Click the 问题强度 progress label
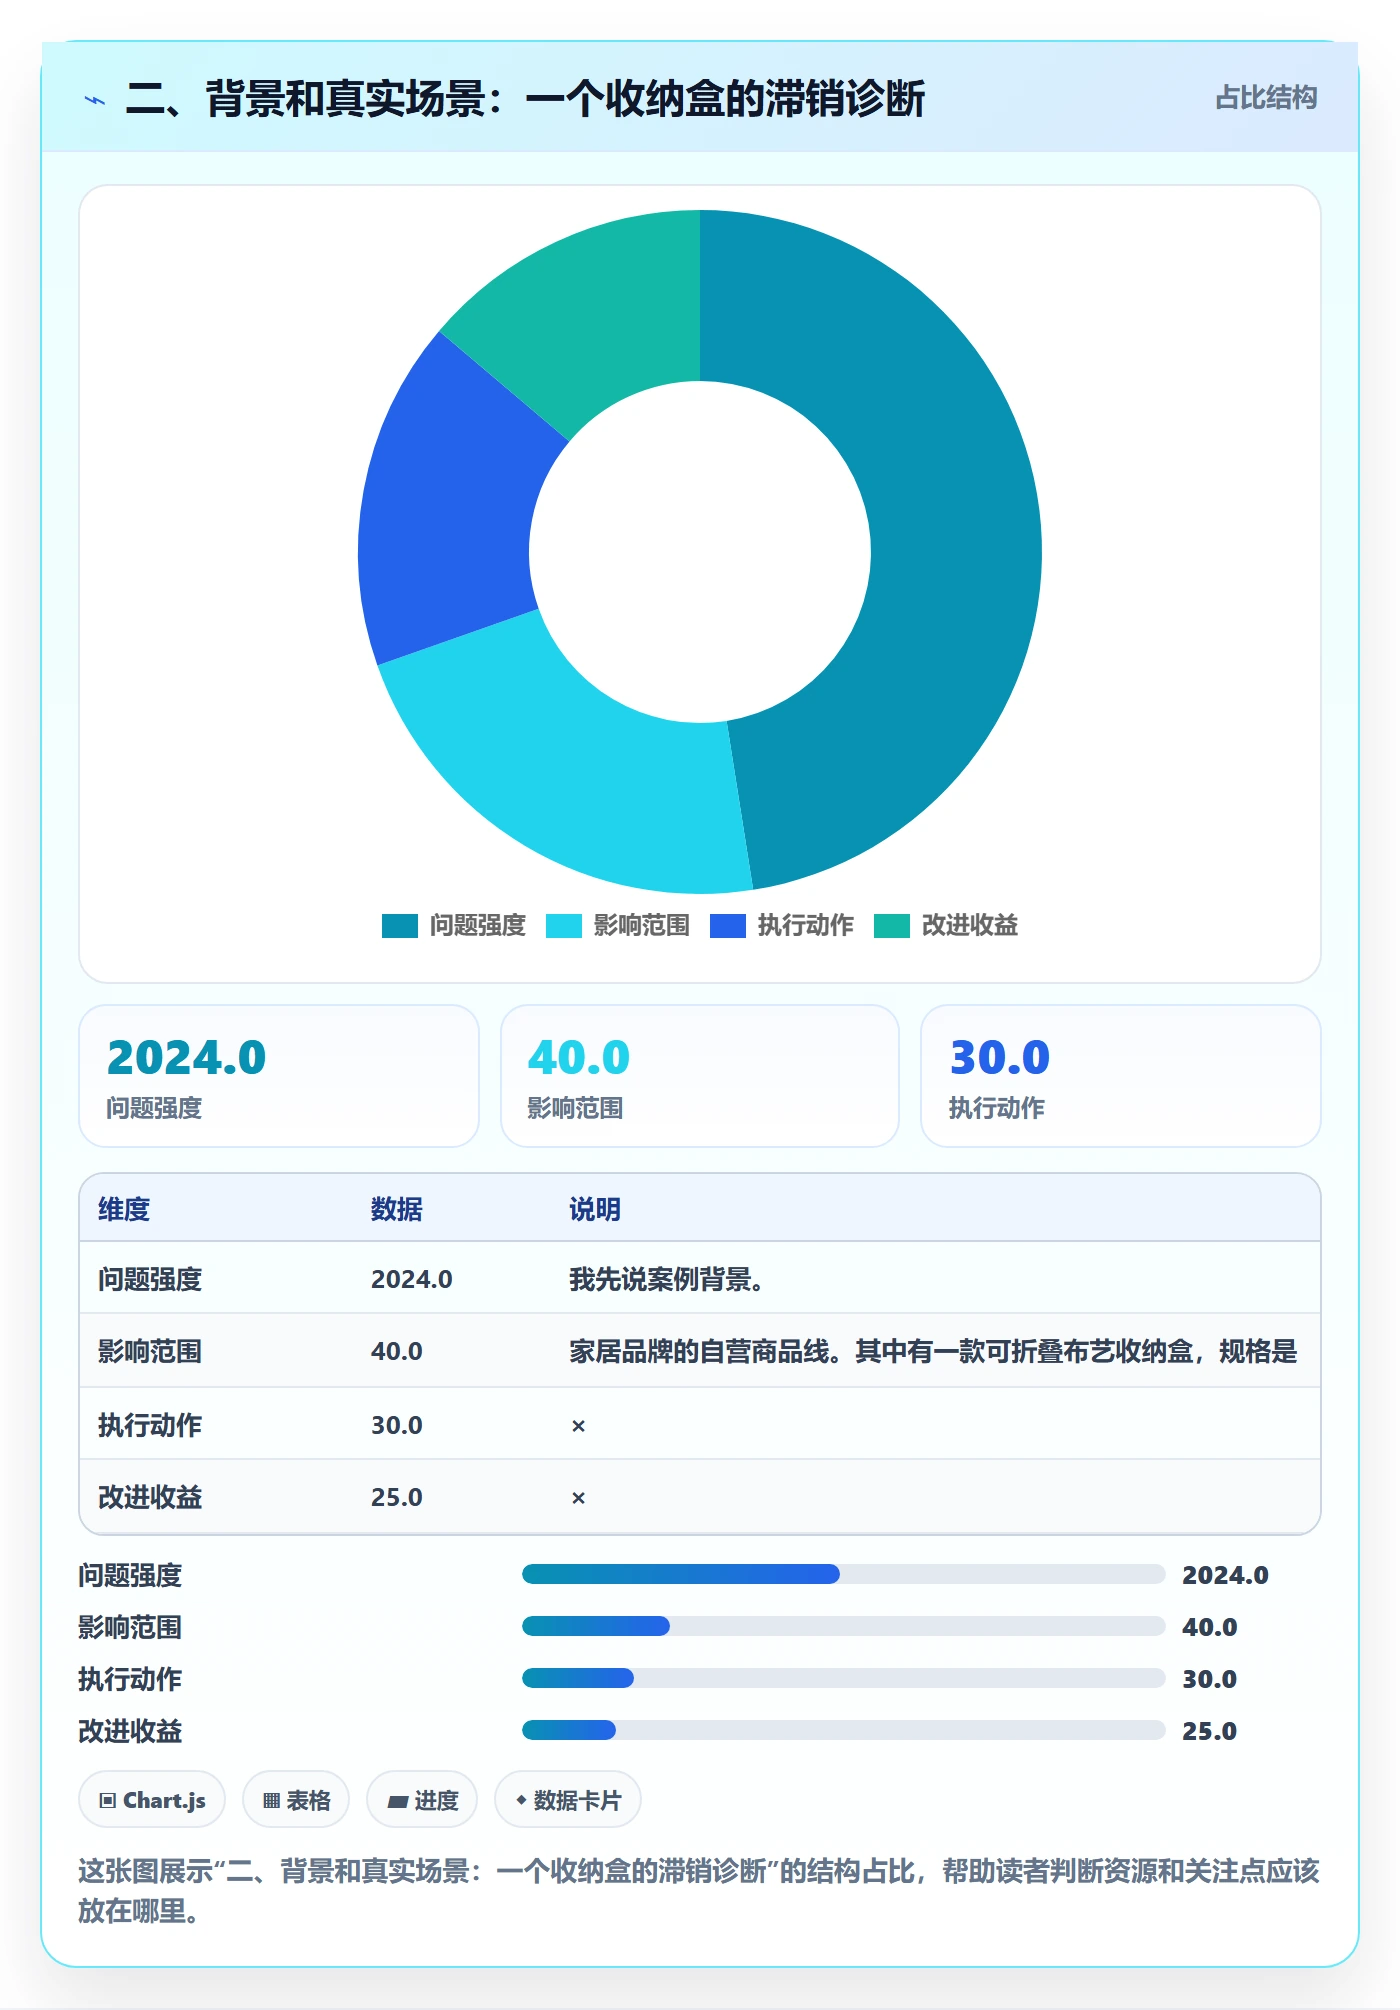The width and height of the screenshot is (1400, 2010). click(x=130, y=1575)
